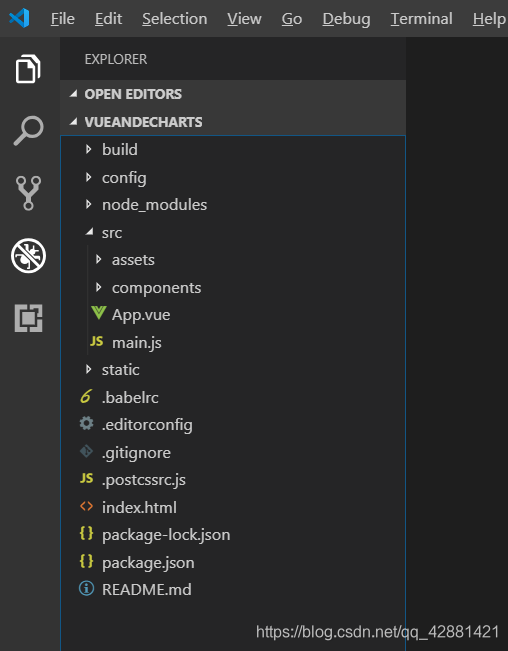Select the src folder name
The image size is (508, 651).
[112, 233]
